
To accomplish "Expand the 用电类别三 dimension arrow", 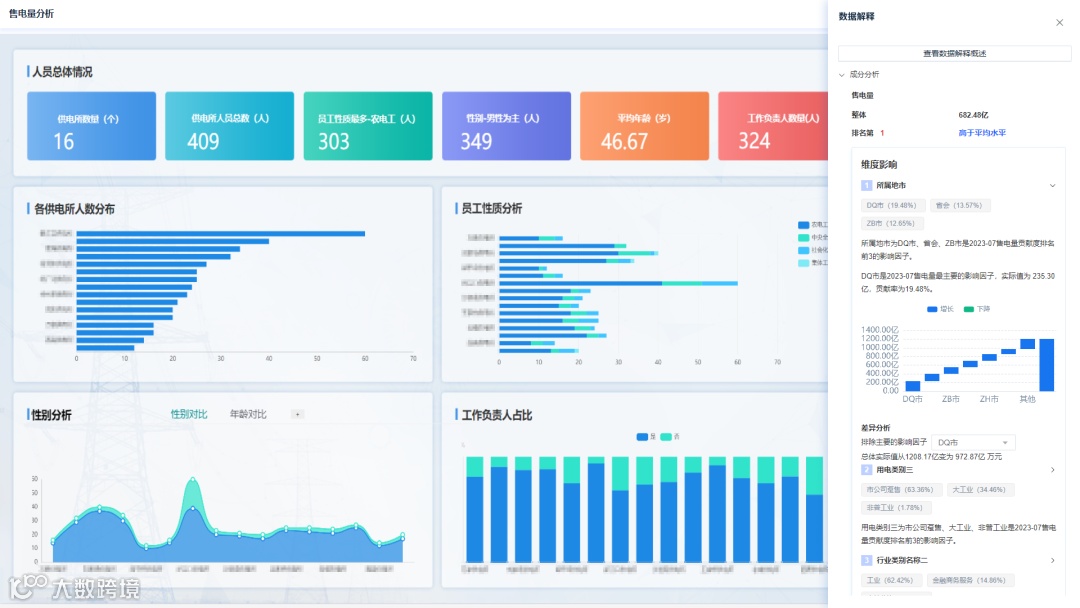I will (x=1052, y=470).
